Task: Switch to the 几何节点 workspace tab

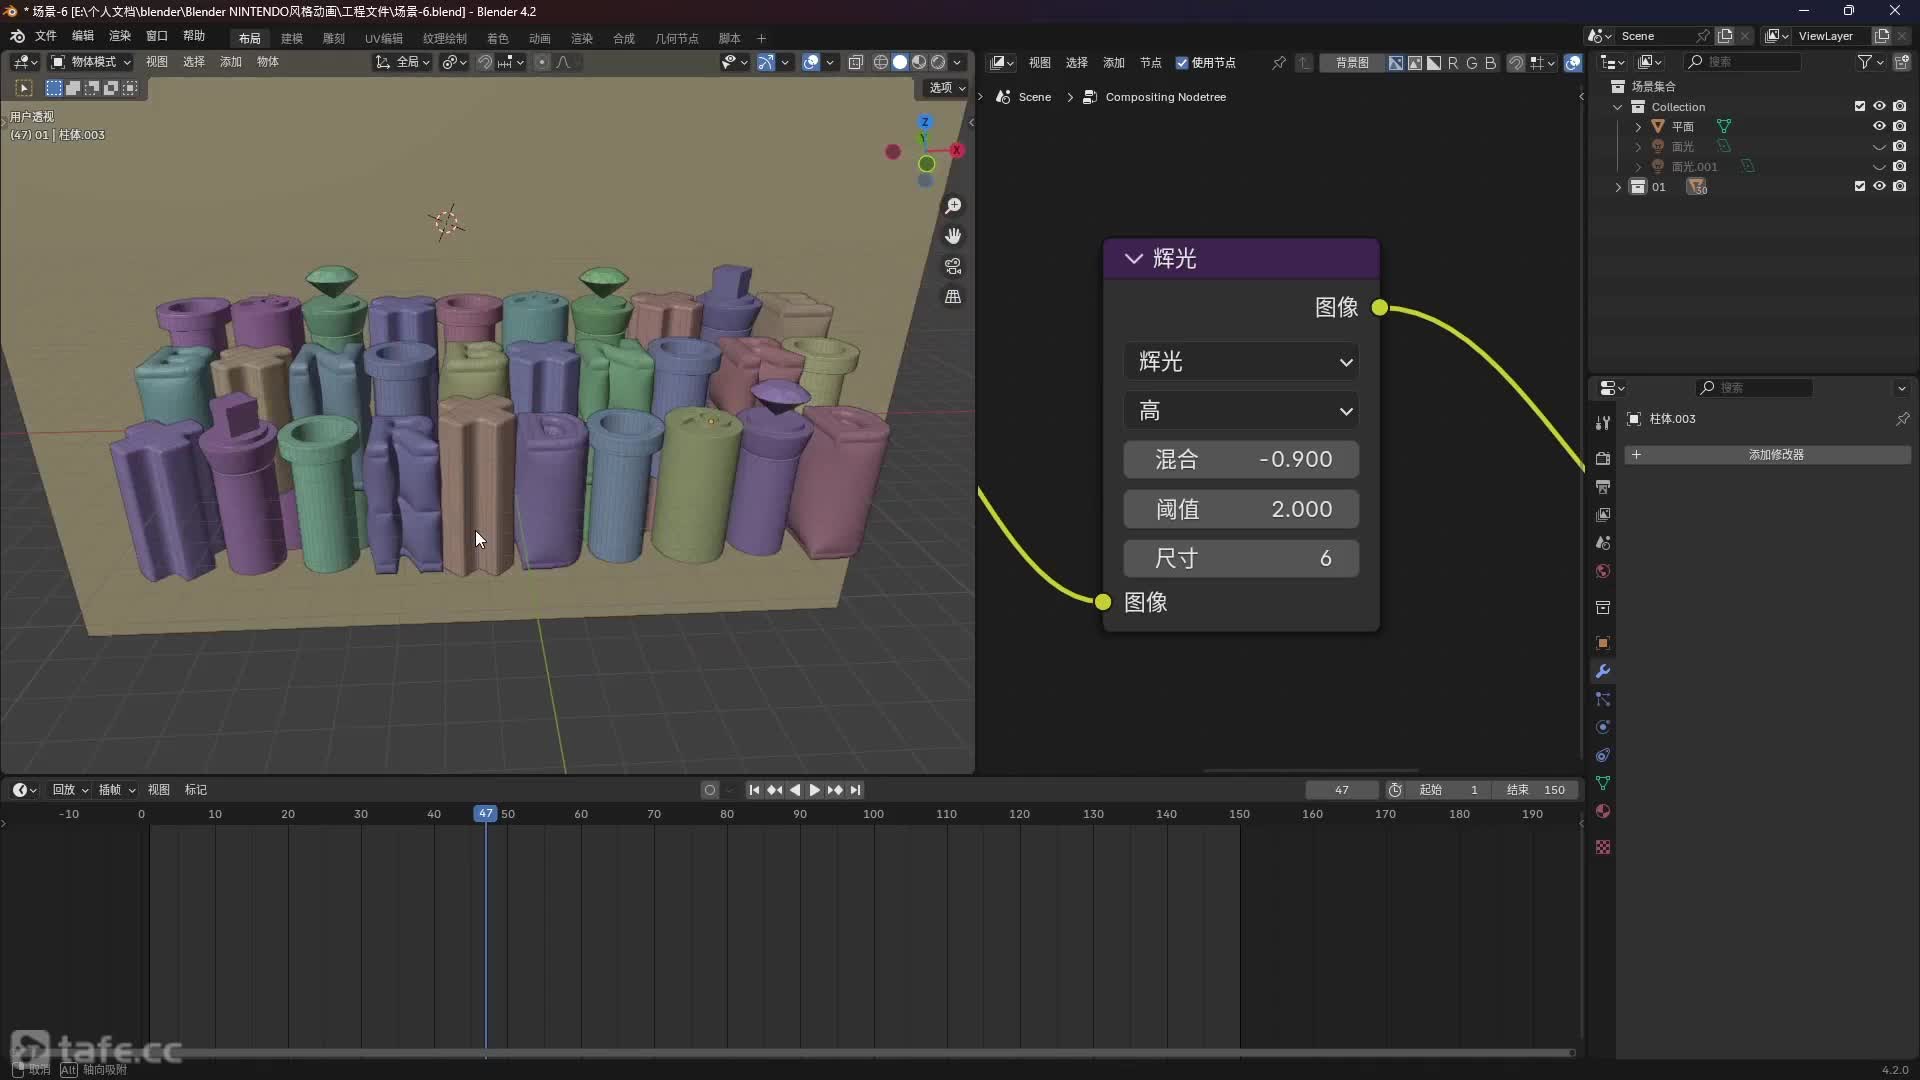Action: (x=677, y=38)
